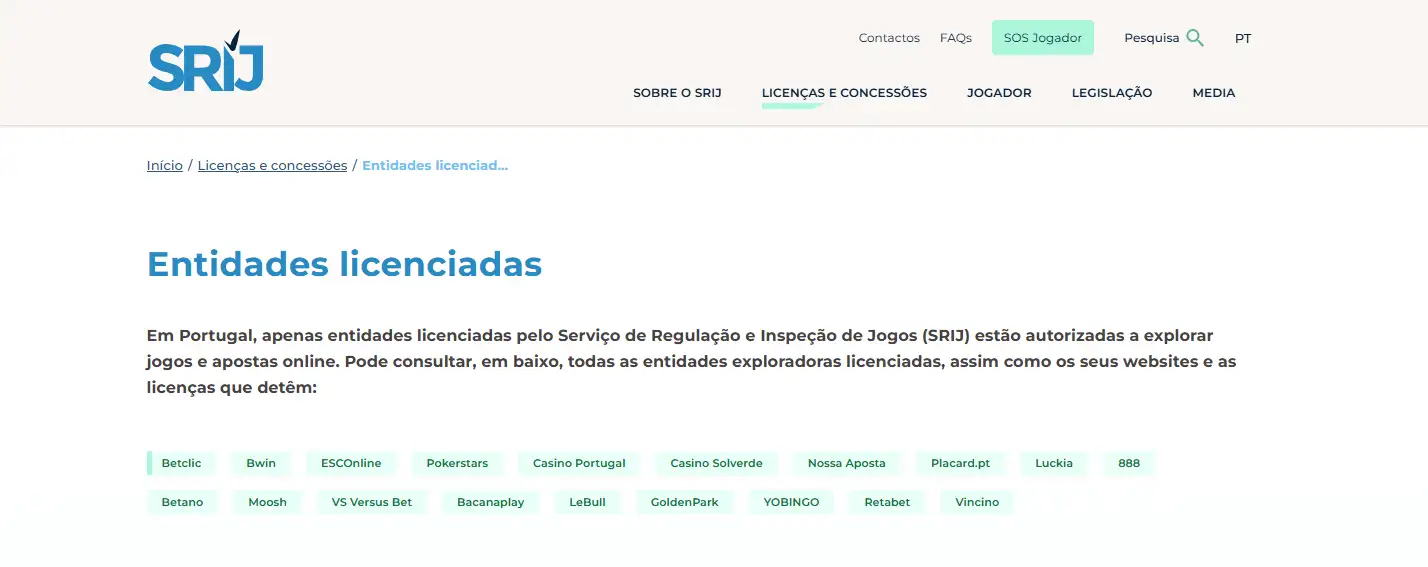Open the Media menu
Image resolution: width=1428 pixels, height=567 pixels.
coord(1214,93)
